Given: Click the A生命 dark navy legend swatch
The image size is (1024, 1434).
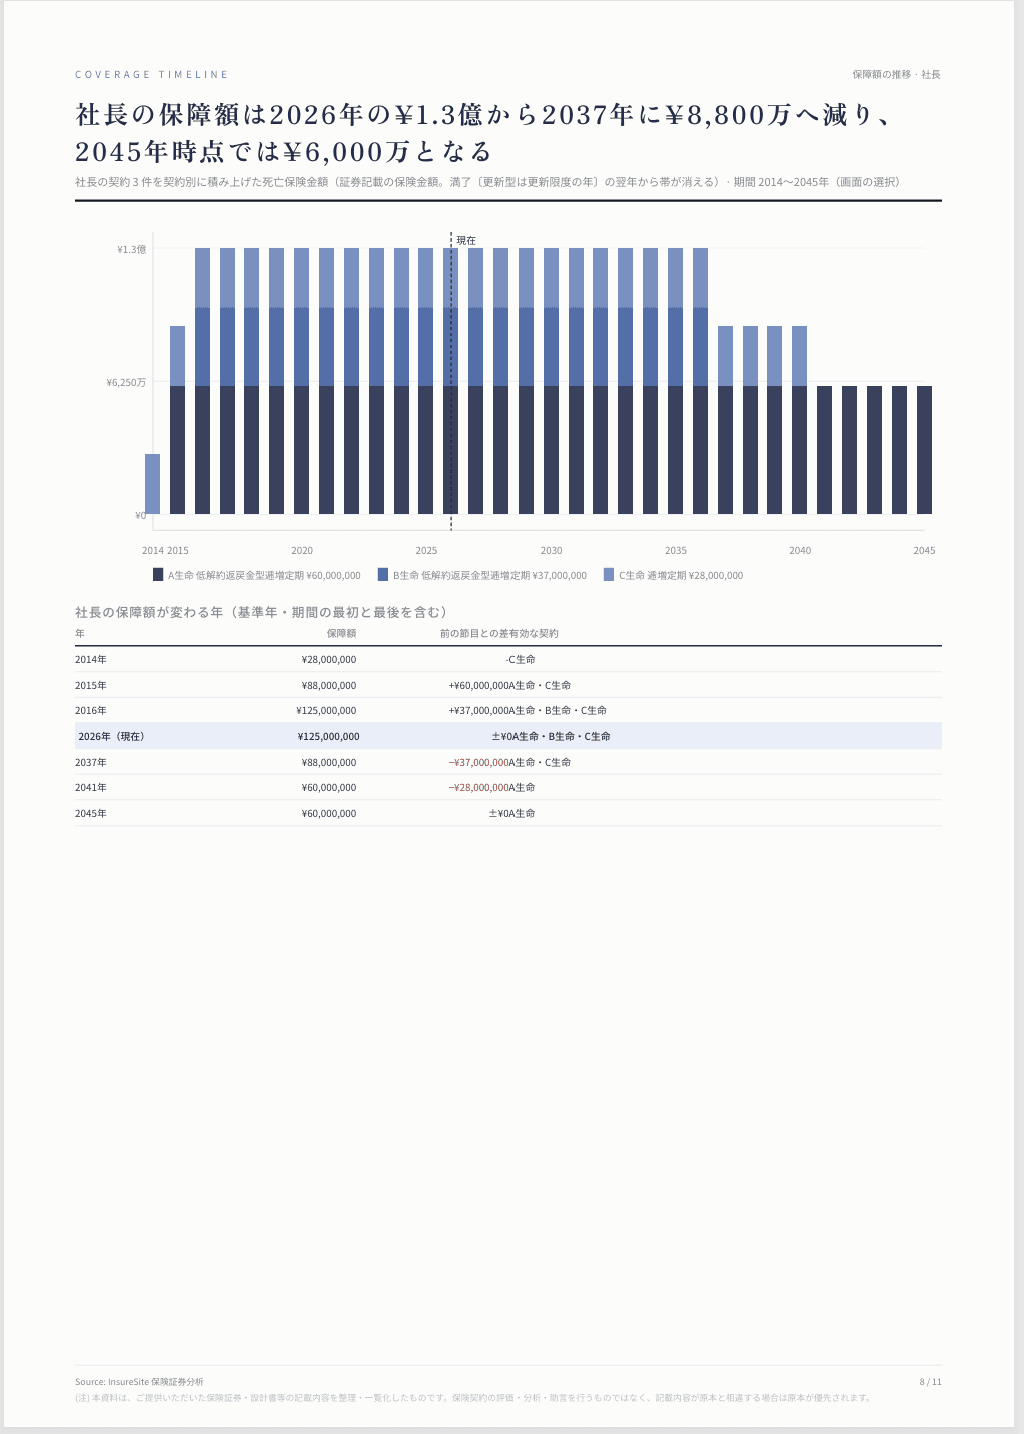Looking at the screenshot, I should [x=158, y=575].
